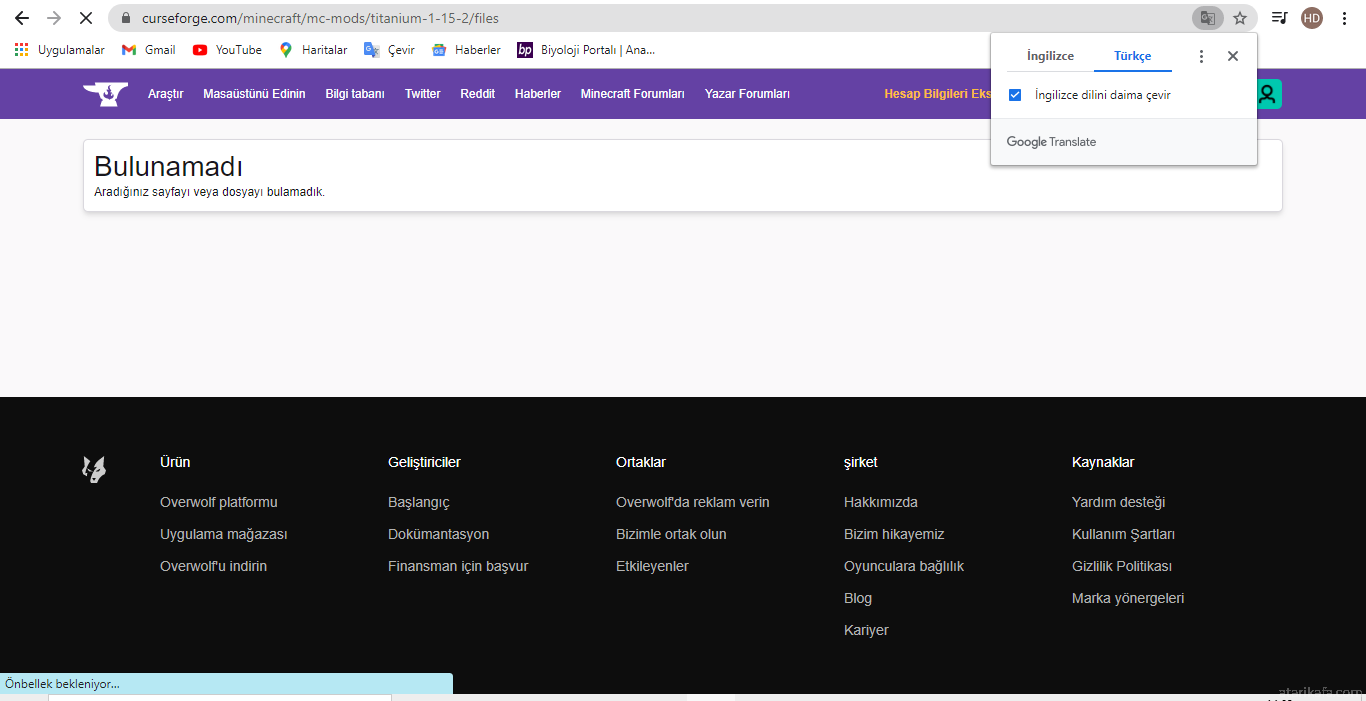
Task: Switch to the İngilizce tab
Action: 1050,56
